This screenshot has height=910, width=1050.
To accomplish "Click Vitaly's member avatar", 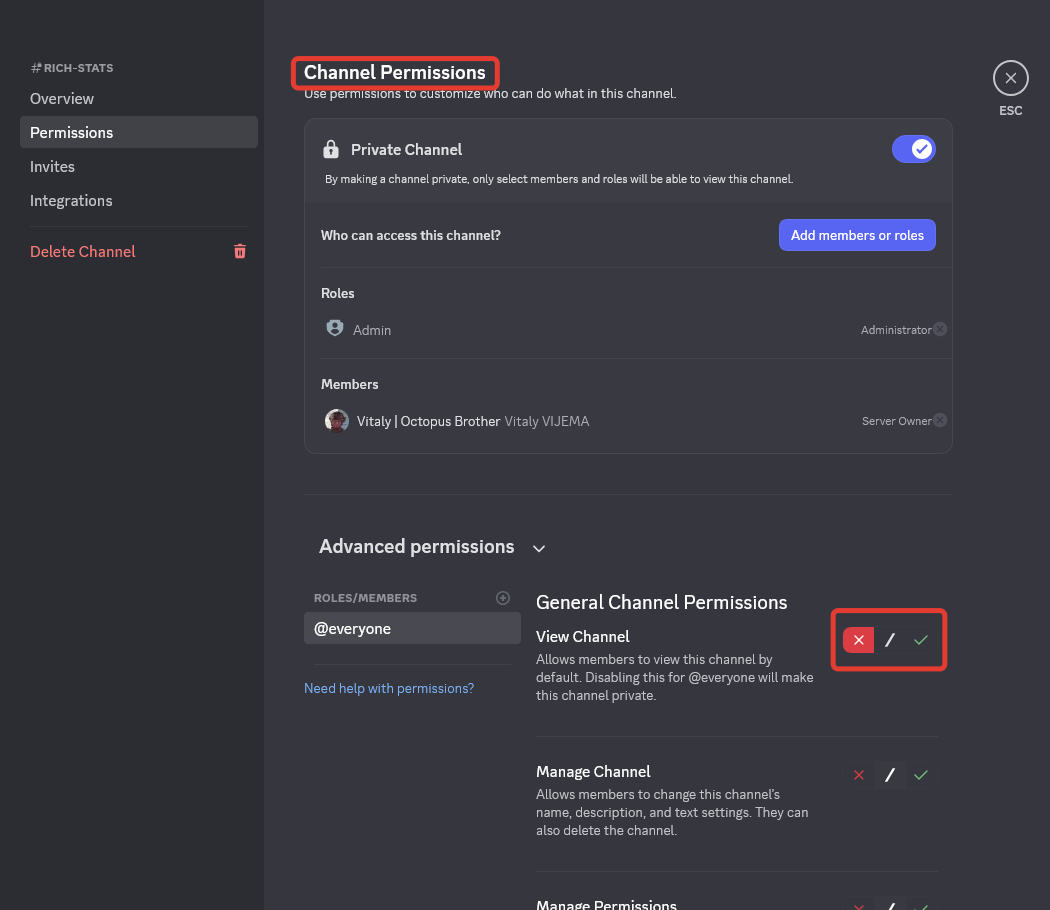I will point(336,421).
